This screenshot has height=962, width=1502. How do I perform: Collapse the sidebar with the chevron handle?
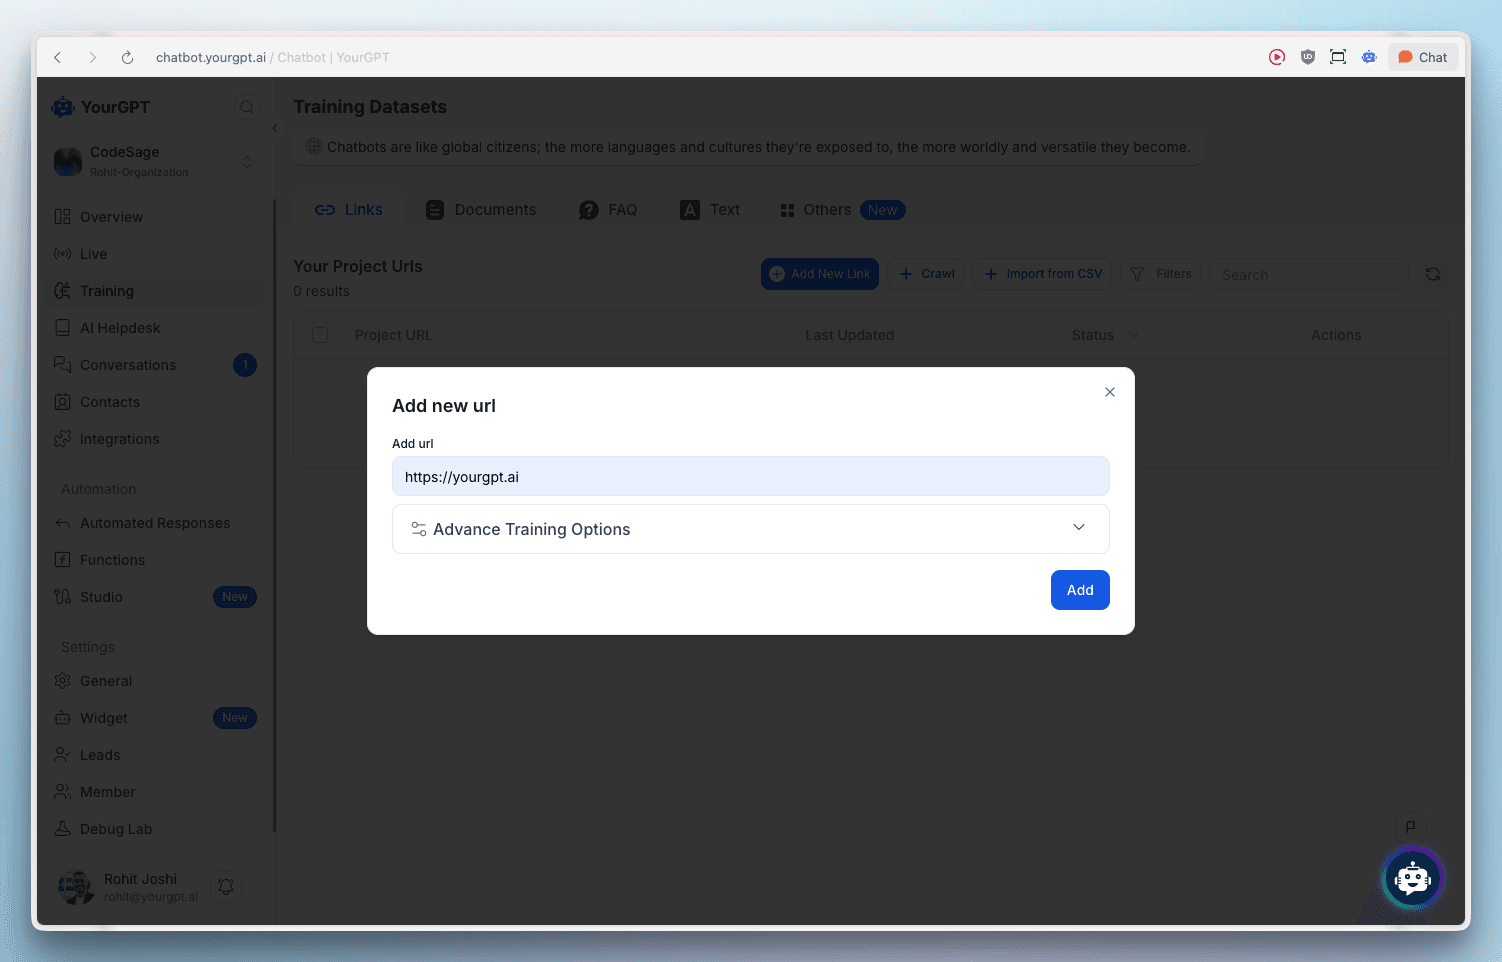pyautogui.click(x=275, y=128)
